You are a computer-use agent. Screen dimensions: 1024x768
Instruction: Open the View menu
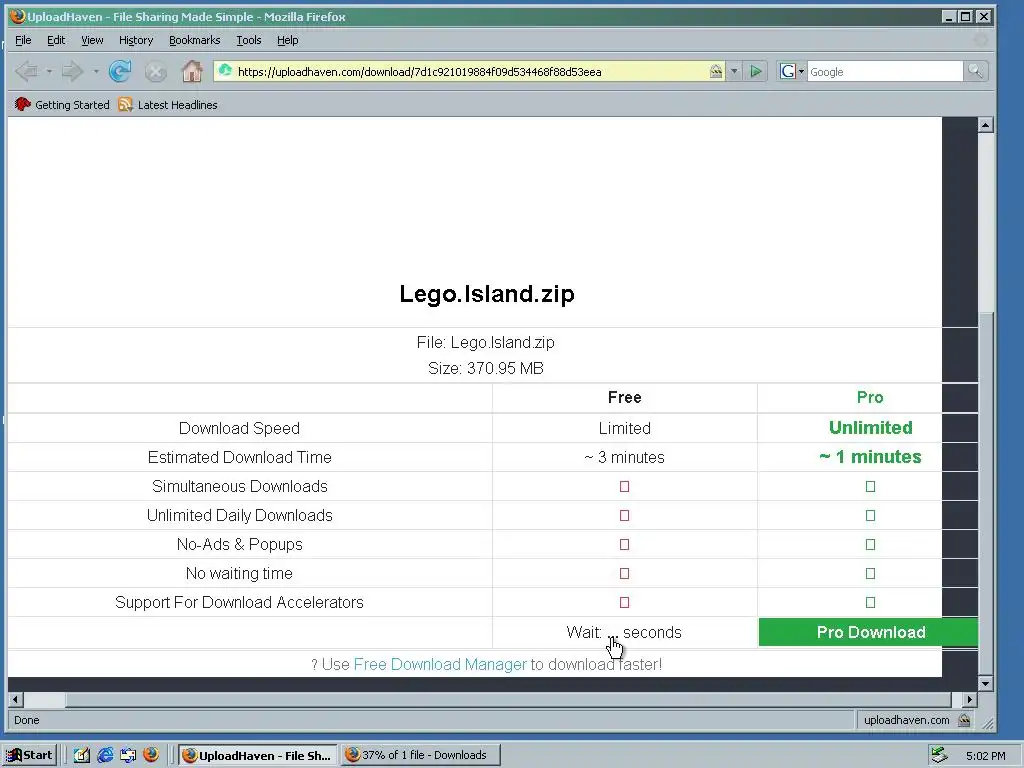92,40
